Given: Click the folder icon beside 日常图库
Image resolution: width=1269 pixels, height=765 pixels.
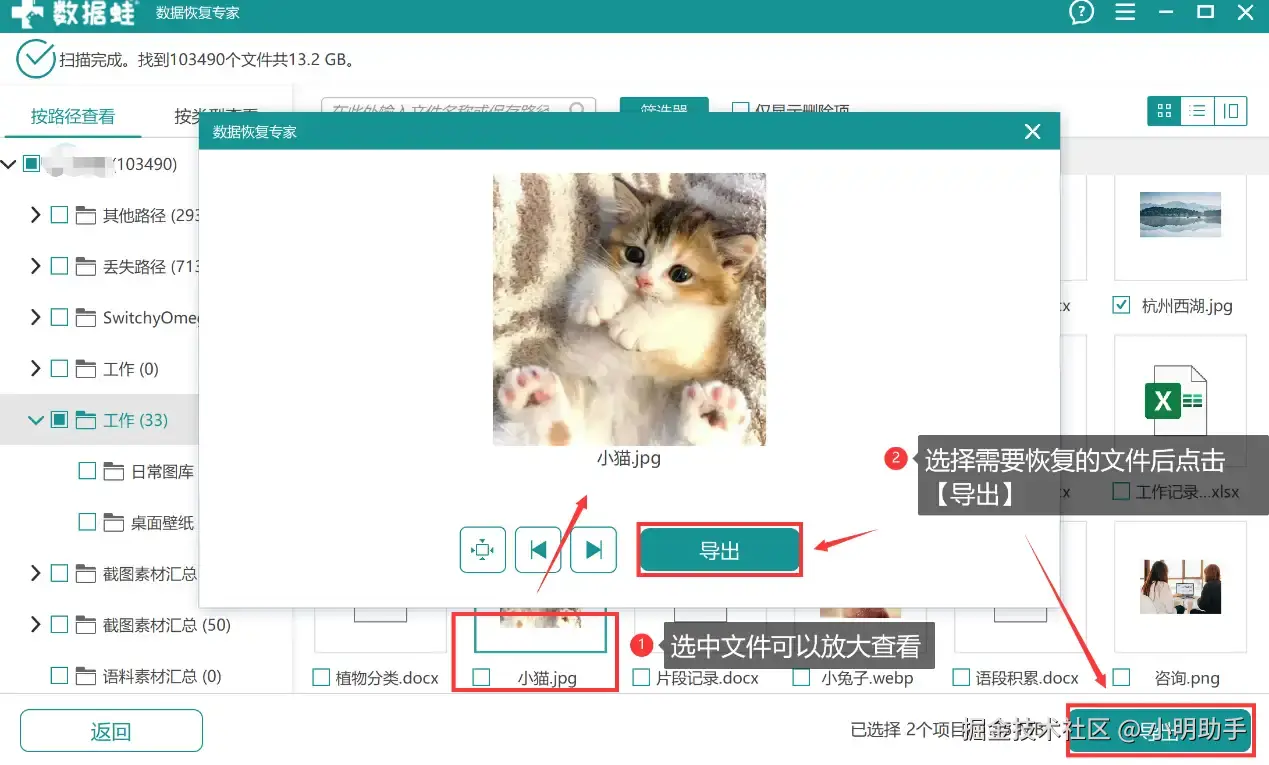Looking at the screenshot, I should point(114,472).
